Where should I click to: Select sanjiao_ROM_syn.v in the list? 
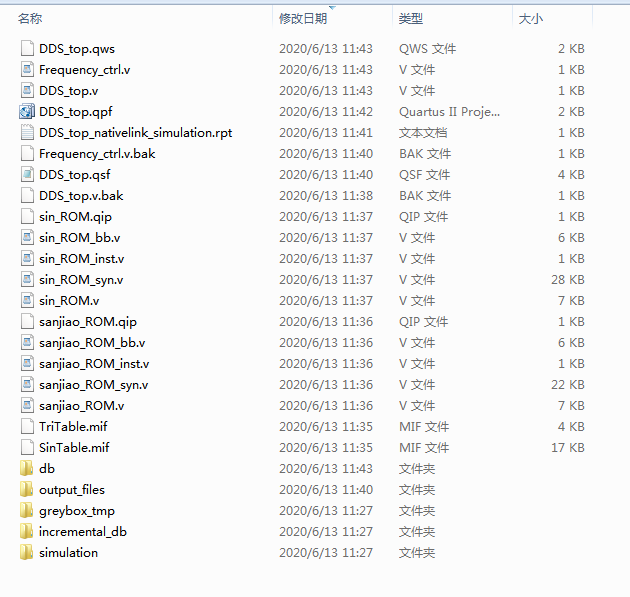point(93,384)
